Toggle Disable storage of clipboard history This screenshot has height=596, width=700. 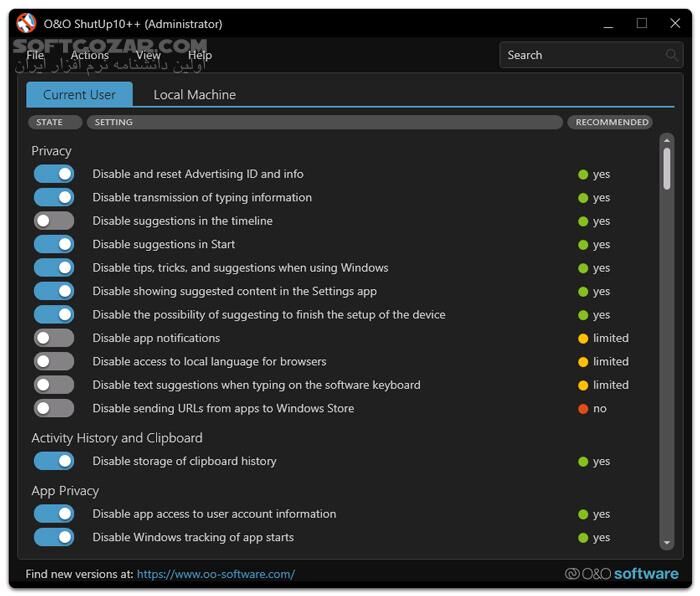tap(54, 461)
